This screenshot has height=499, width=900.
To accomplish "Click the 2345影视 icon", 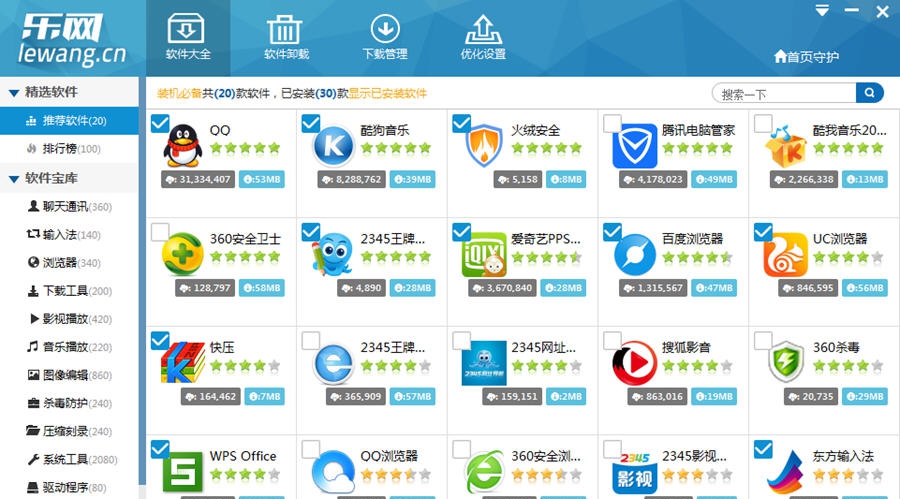I will click(634, 472).
